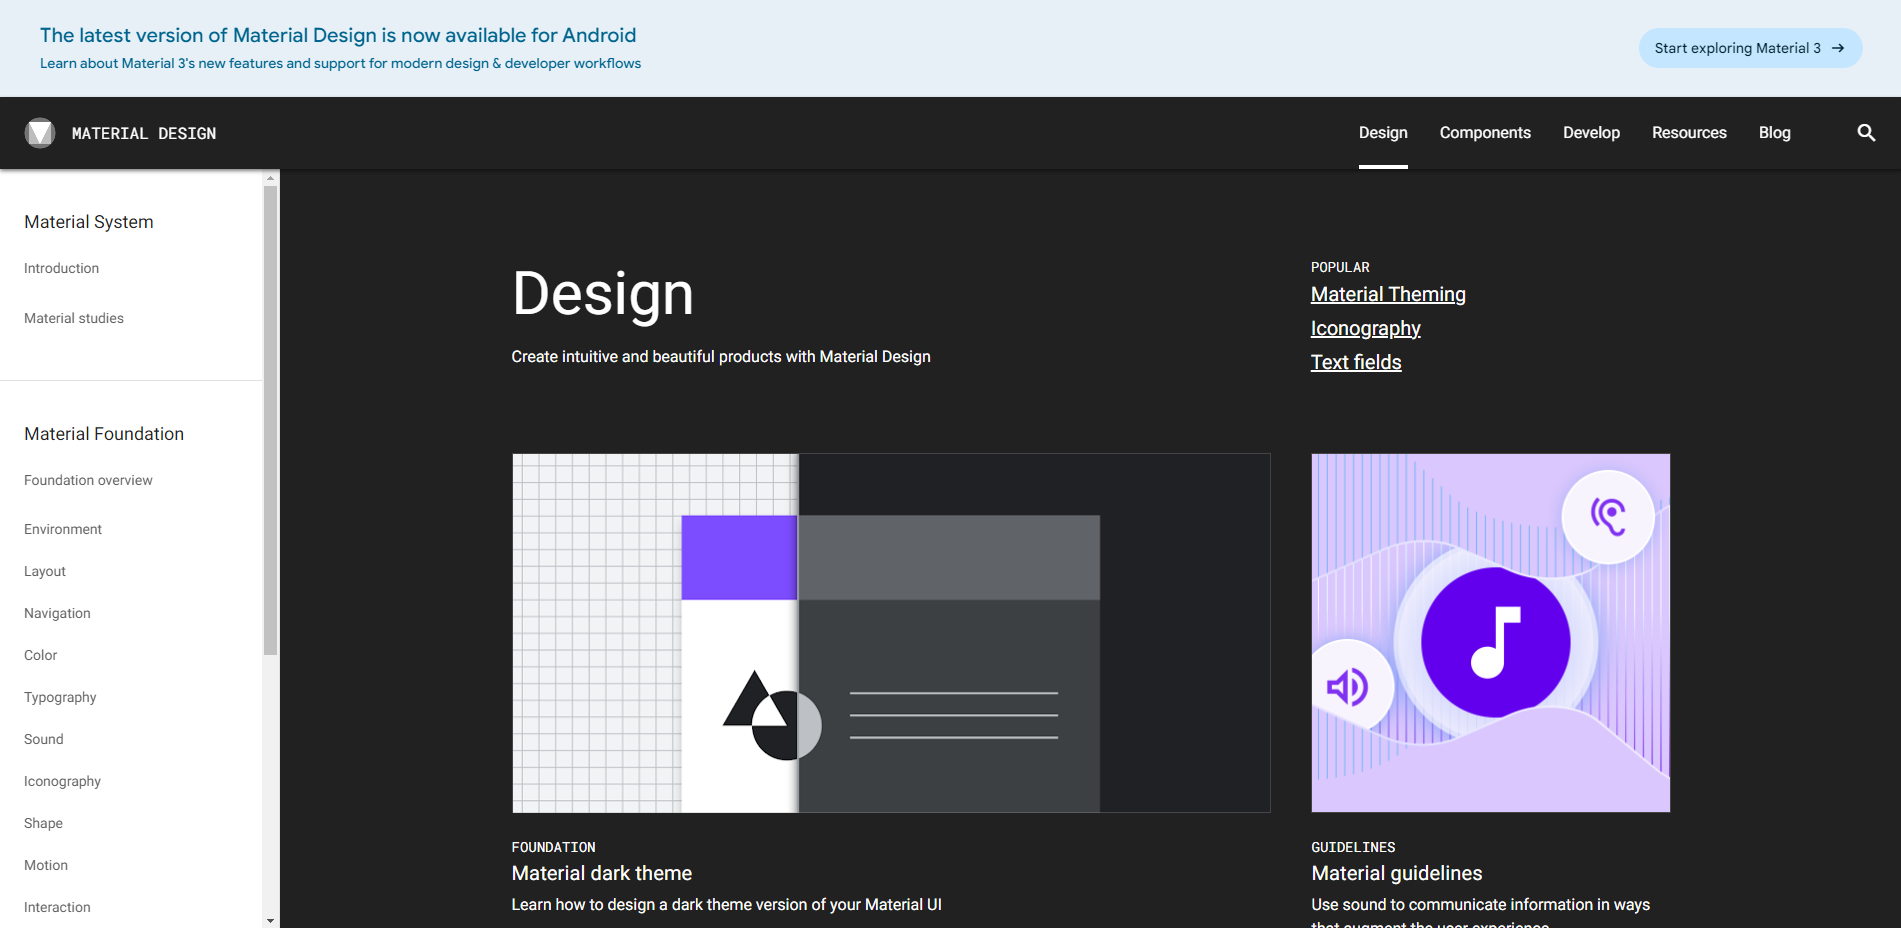Image resolution: width=1901 pixels, height=928 pixels.
Task: Click the Start exploring Material 3 button
Action: tap(1750, 48)
